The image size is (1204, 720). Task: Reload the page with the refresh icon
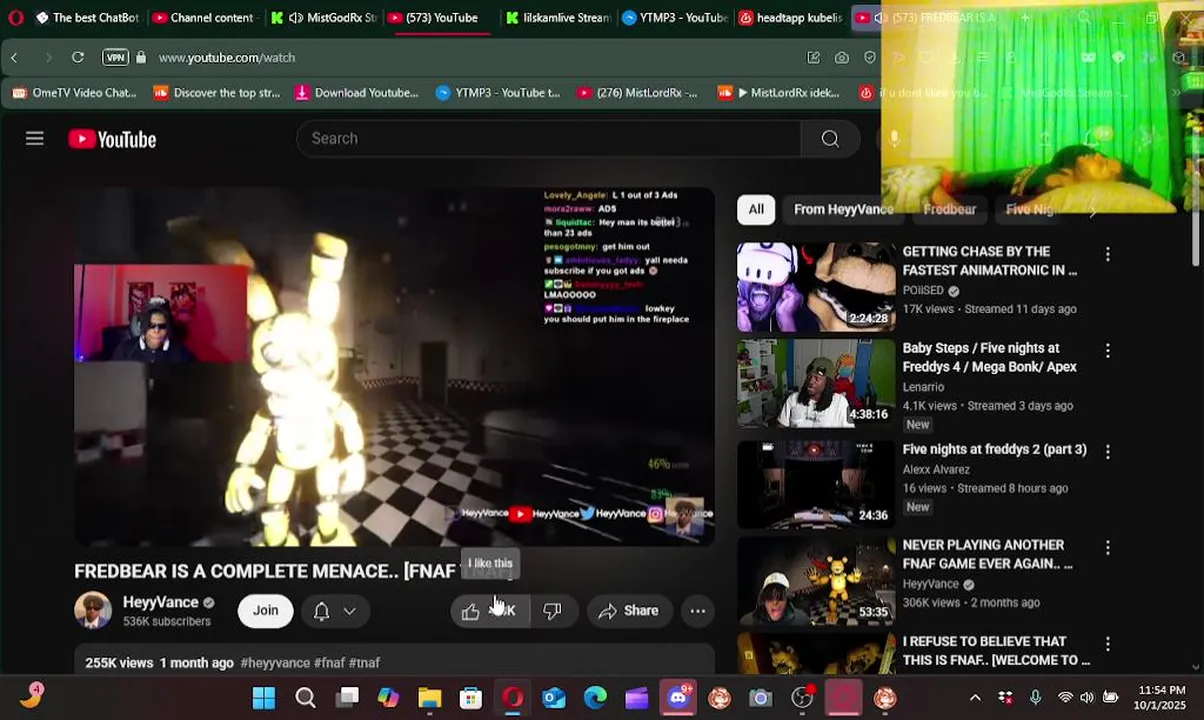coord(77,58)
